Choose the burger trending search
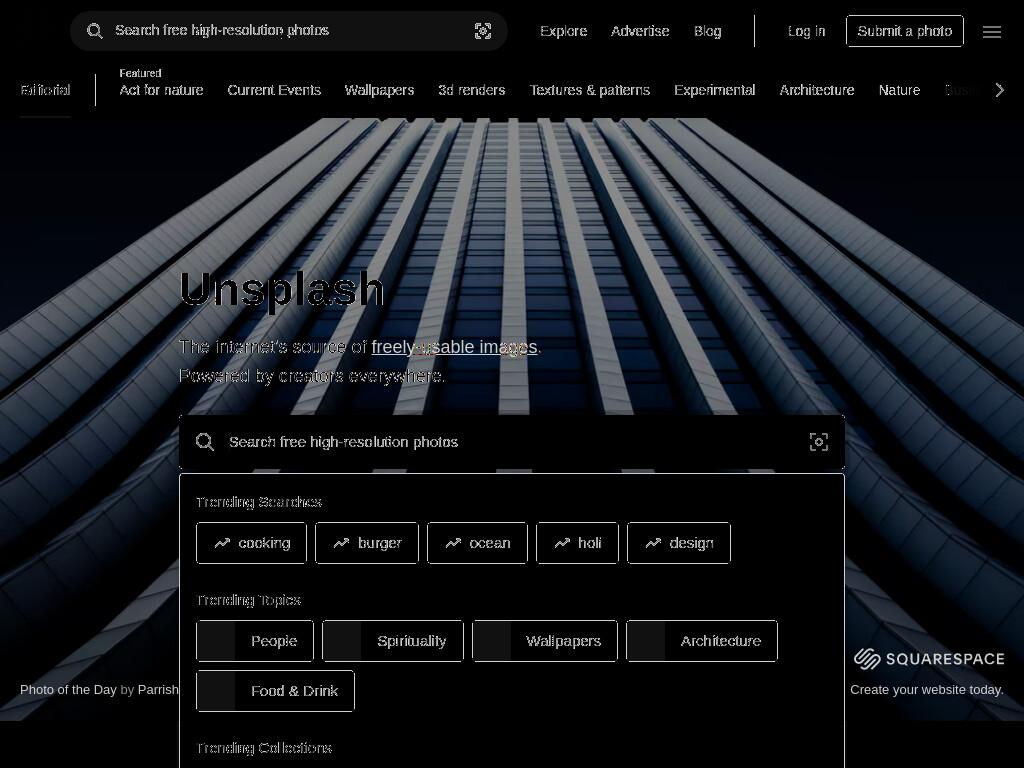Screen dimensions: 1024x768 point(367,543)
